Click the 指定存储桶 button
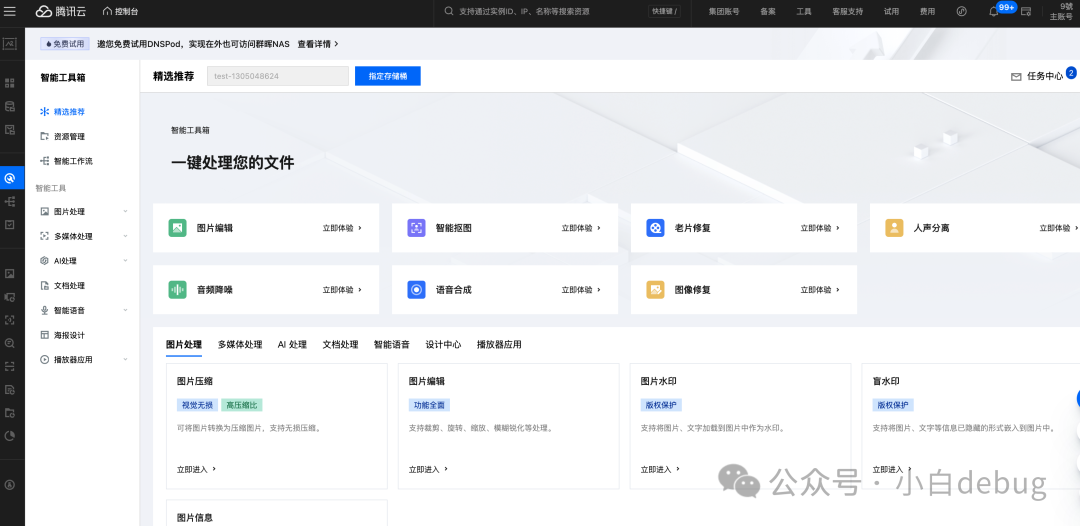 [x=388, y=76]
